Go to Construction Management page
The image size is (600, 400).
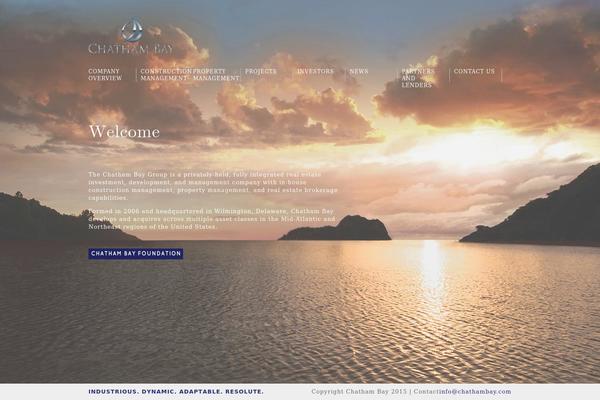pos(166,75)
